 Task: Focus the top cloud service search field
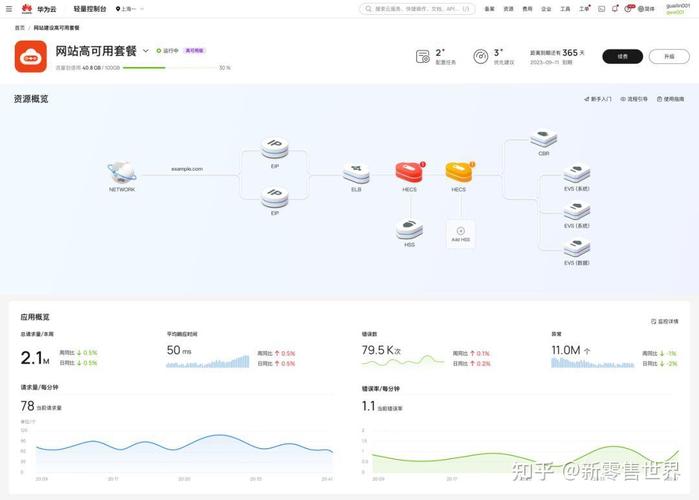(417, 8)
